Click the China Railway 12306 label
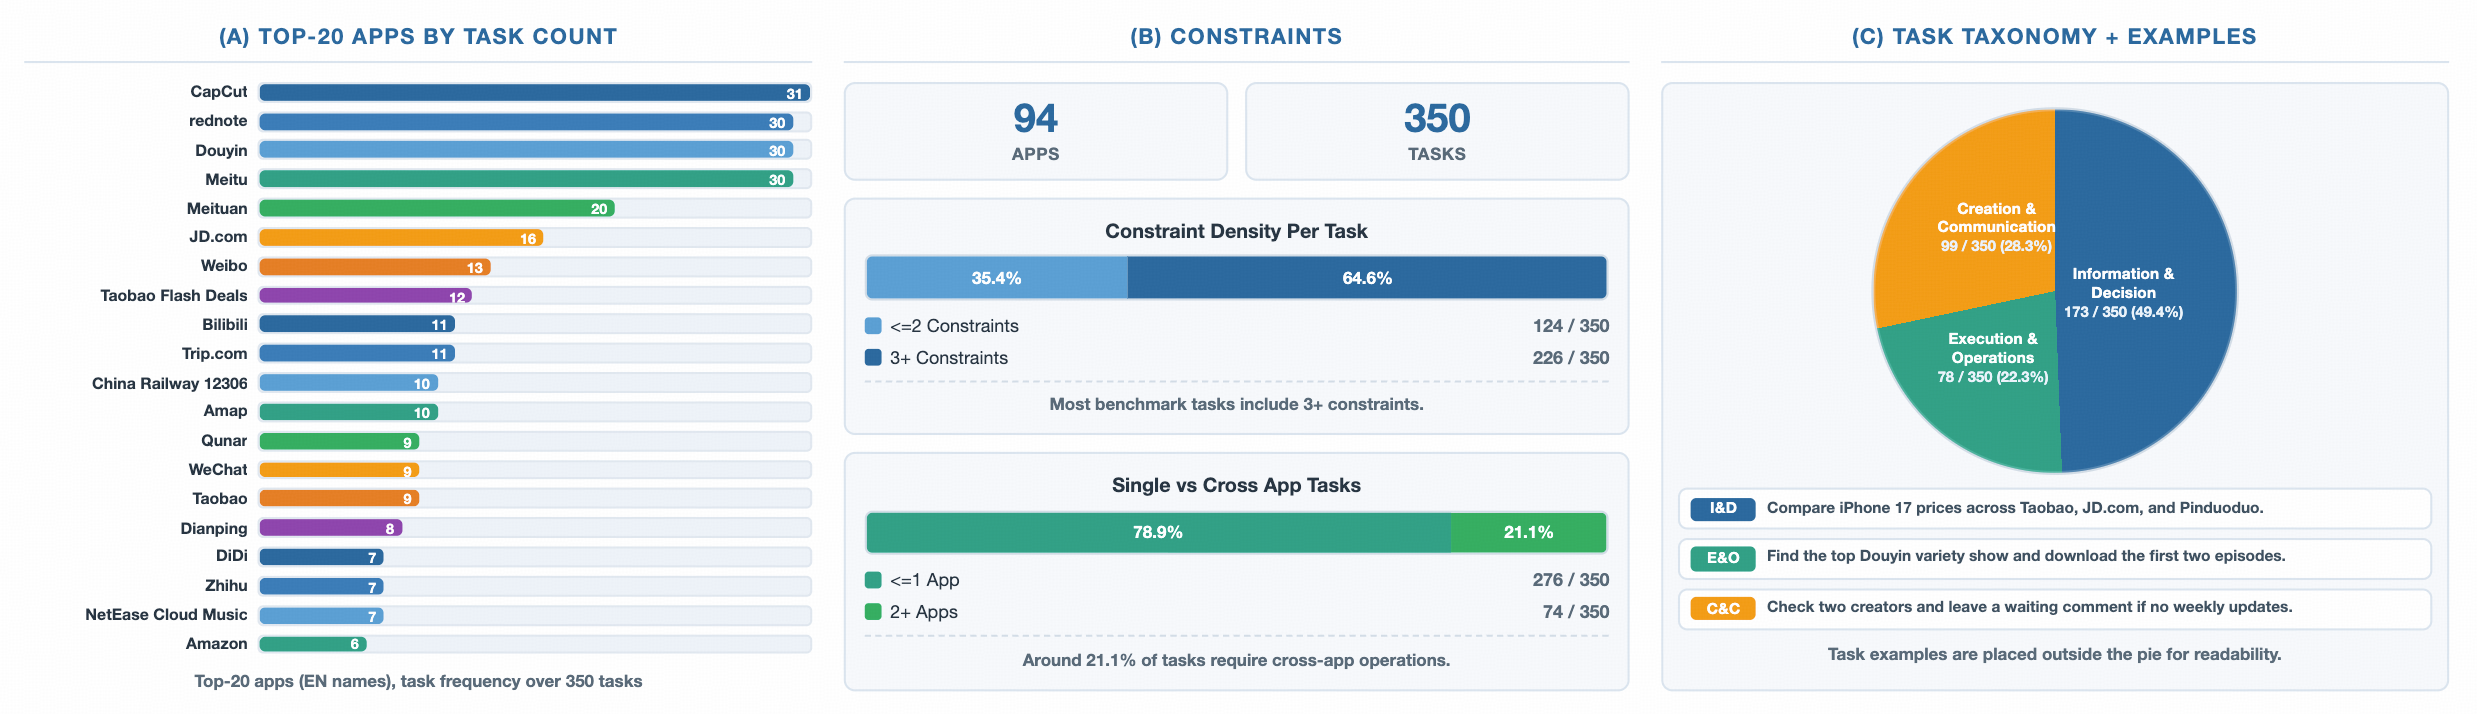 click(x=170, y=383)
